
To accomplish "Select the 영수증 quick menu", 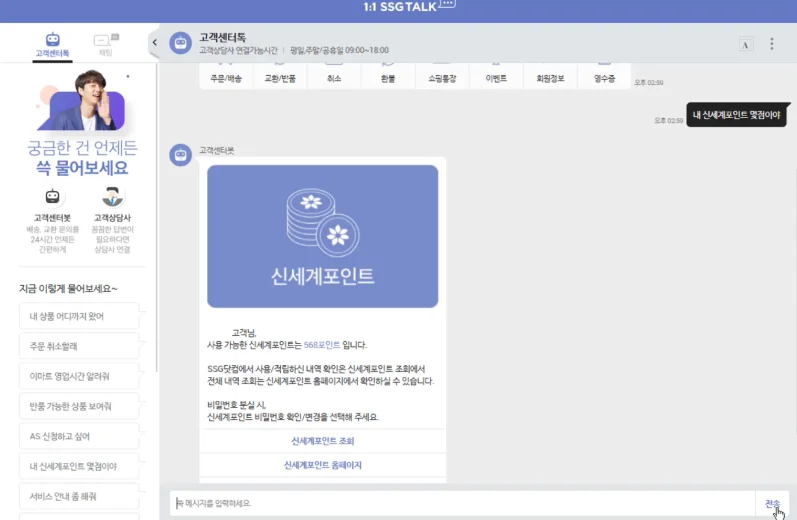I will (x=604, y=76).
